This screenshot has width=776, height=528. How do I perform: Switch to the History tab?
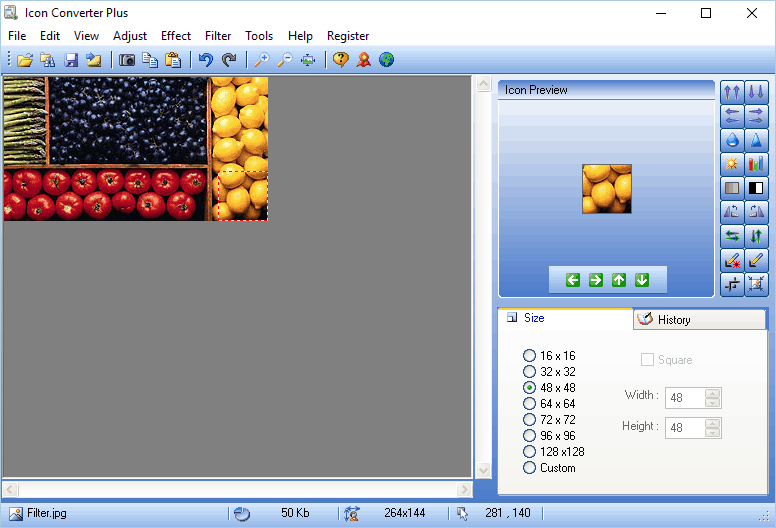pos(699,320)
